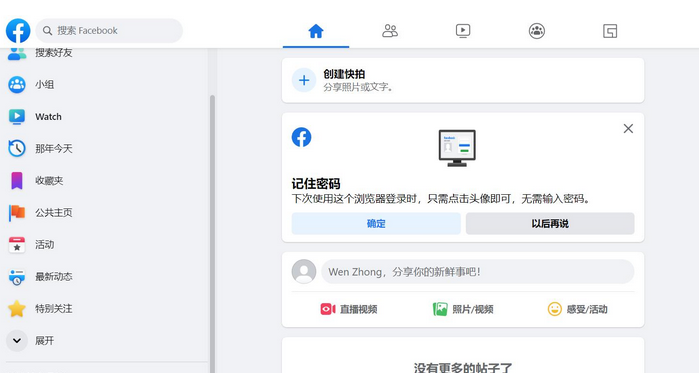The height and width of the screenshot is (373, 700).
Task: Click the 感受/活动 smiley icon
Action: (554, 309)
